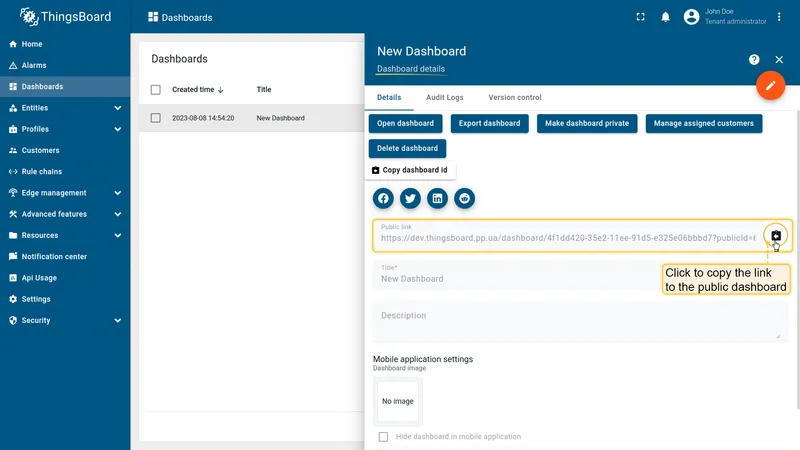Expand the Entities menu
This screenshot has width=800, height=450.
pyautogui.click(x=65, y=108)
